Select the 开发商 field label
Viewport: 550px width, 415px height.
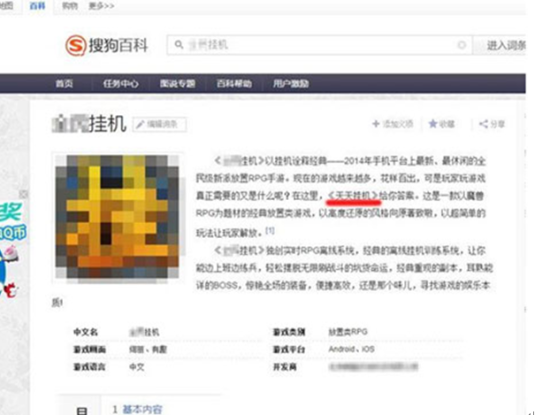[285, 367]
